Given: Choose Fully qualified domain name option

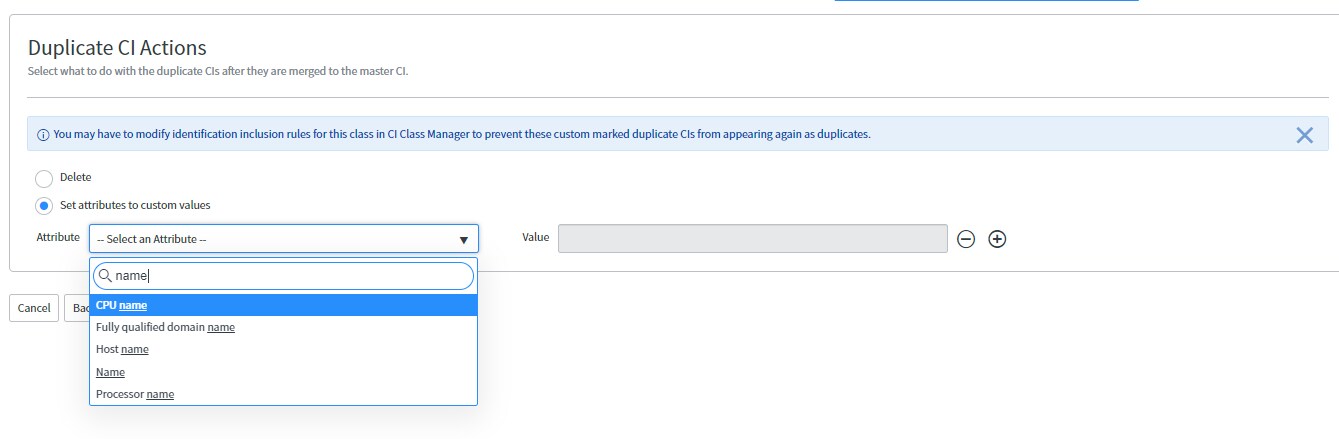Looking at the screenshot, I should (x=284, y=327).
